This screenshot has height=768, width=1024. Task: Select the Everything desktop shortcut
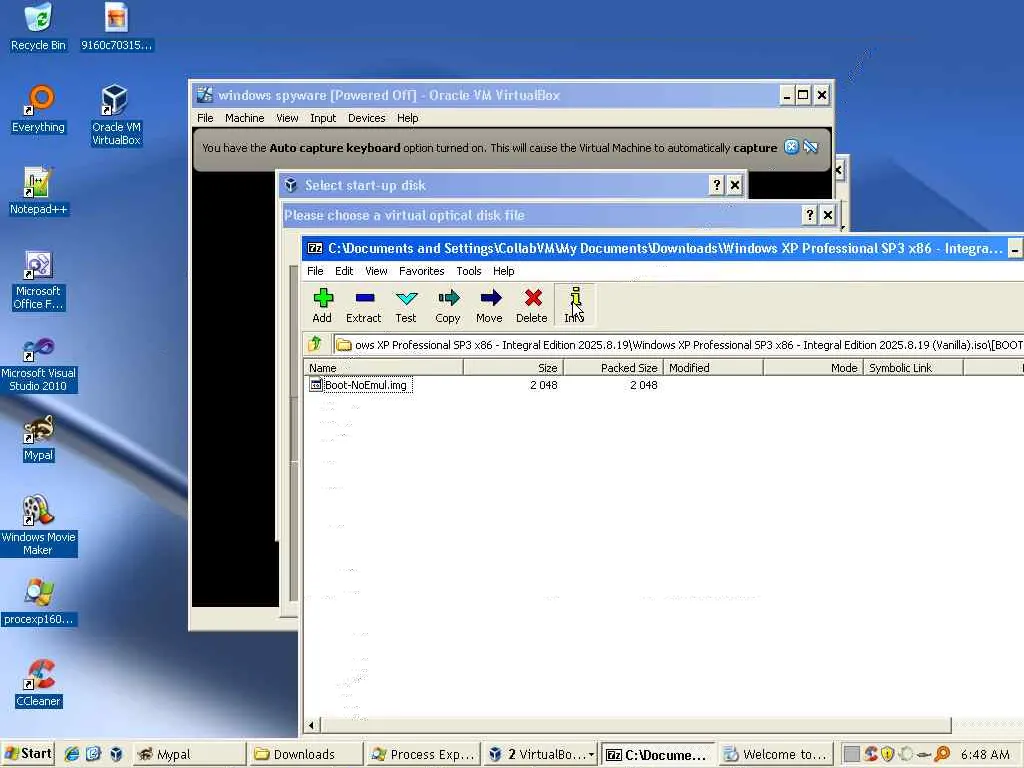click(x=38, y=109)
